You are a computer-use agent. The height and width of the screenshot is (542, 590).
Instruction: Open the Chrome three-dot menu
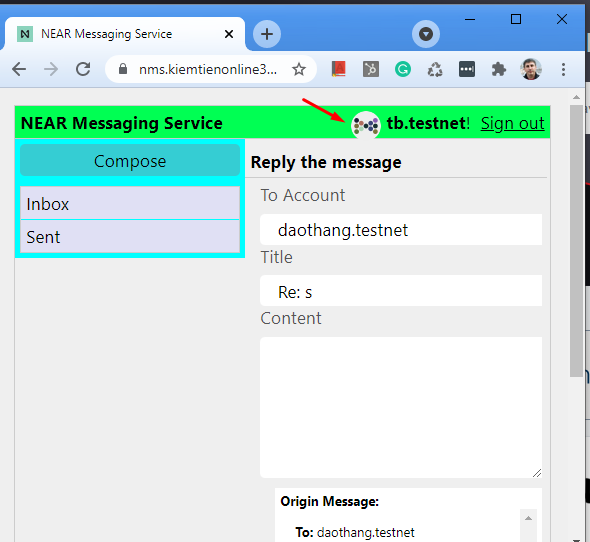(x=563, y=69)
